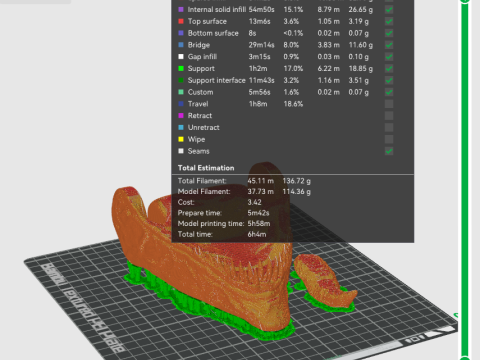Viewport: 480px width, 360px height.
Task: Click the Travel color swatch
Action: [181, 104]
